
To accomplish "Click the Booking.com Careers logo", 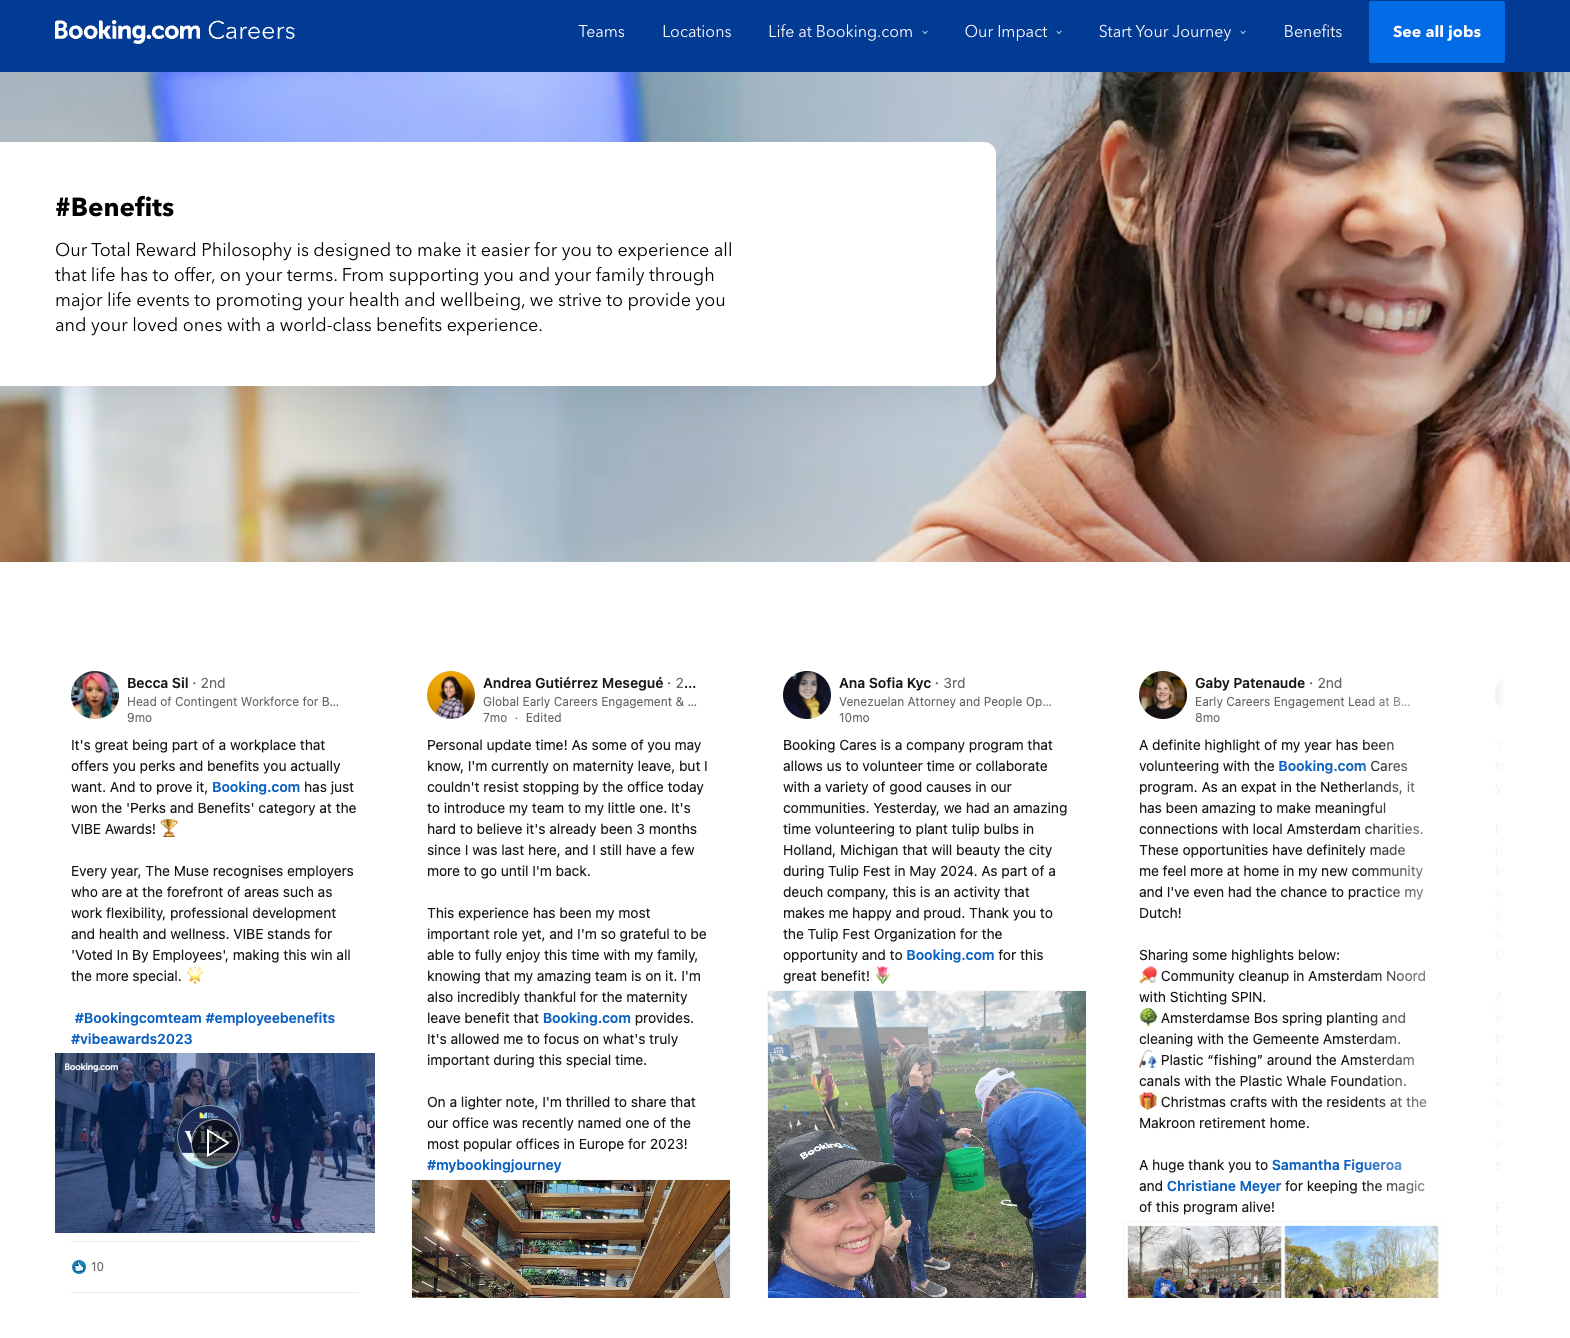I will (174, 31).
